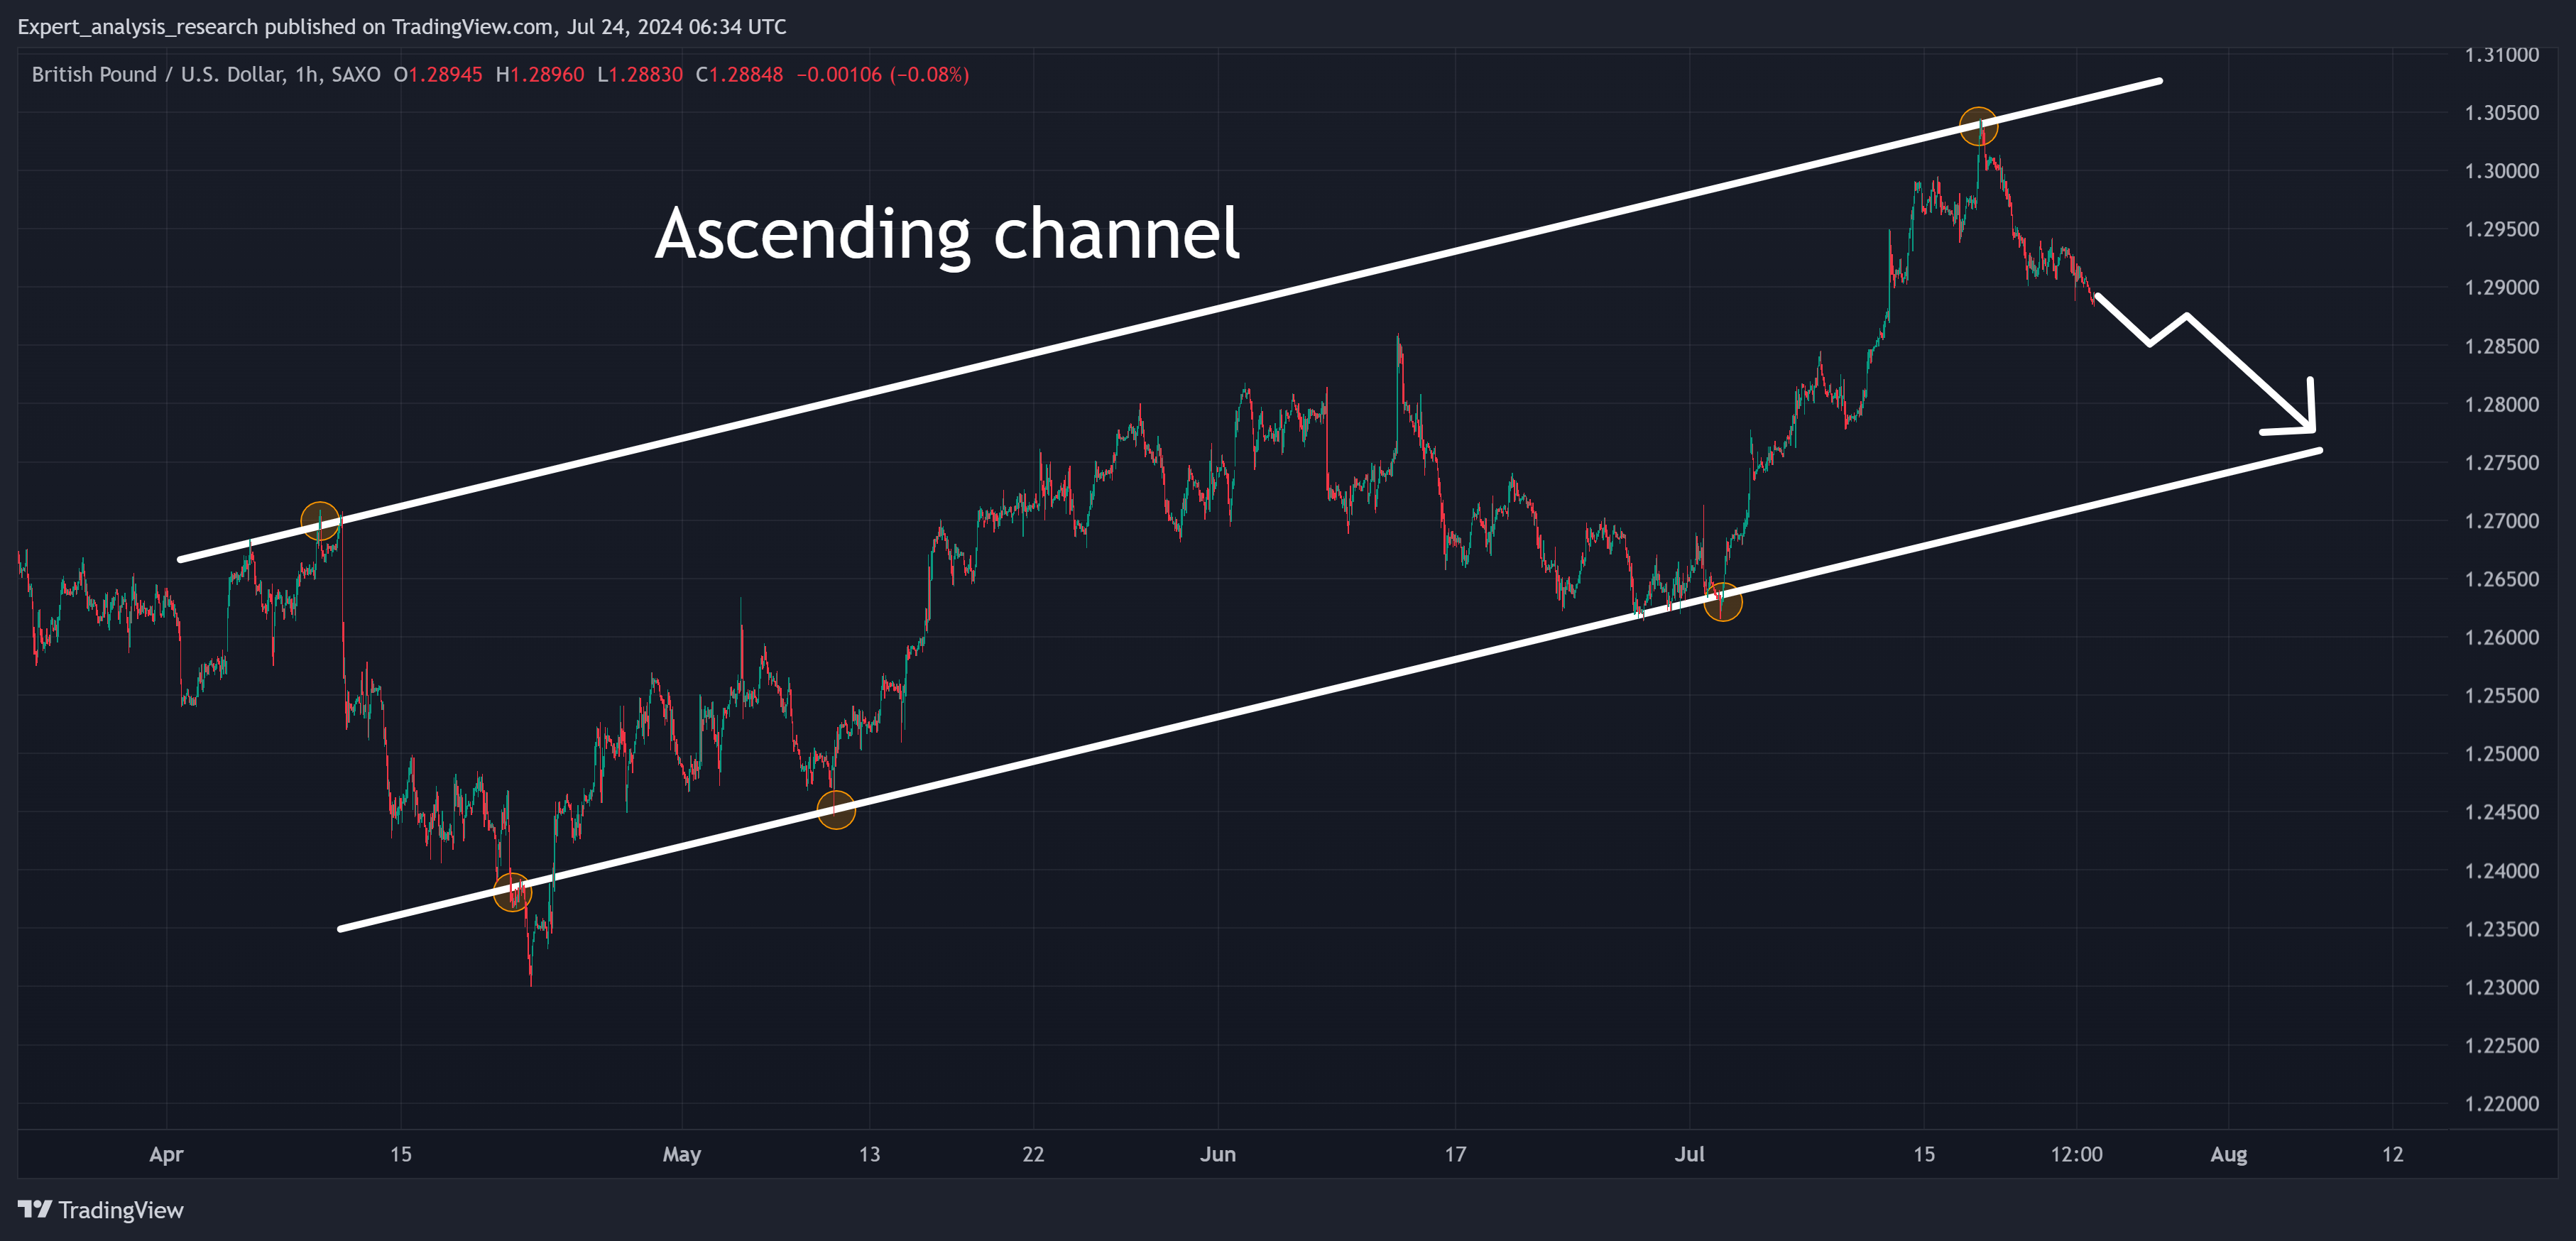Click the 1.22500 price axis label
The width and height of the screenshot is (2576, 1241).
[x=2501, y=1045]
